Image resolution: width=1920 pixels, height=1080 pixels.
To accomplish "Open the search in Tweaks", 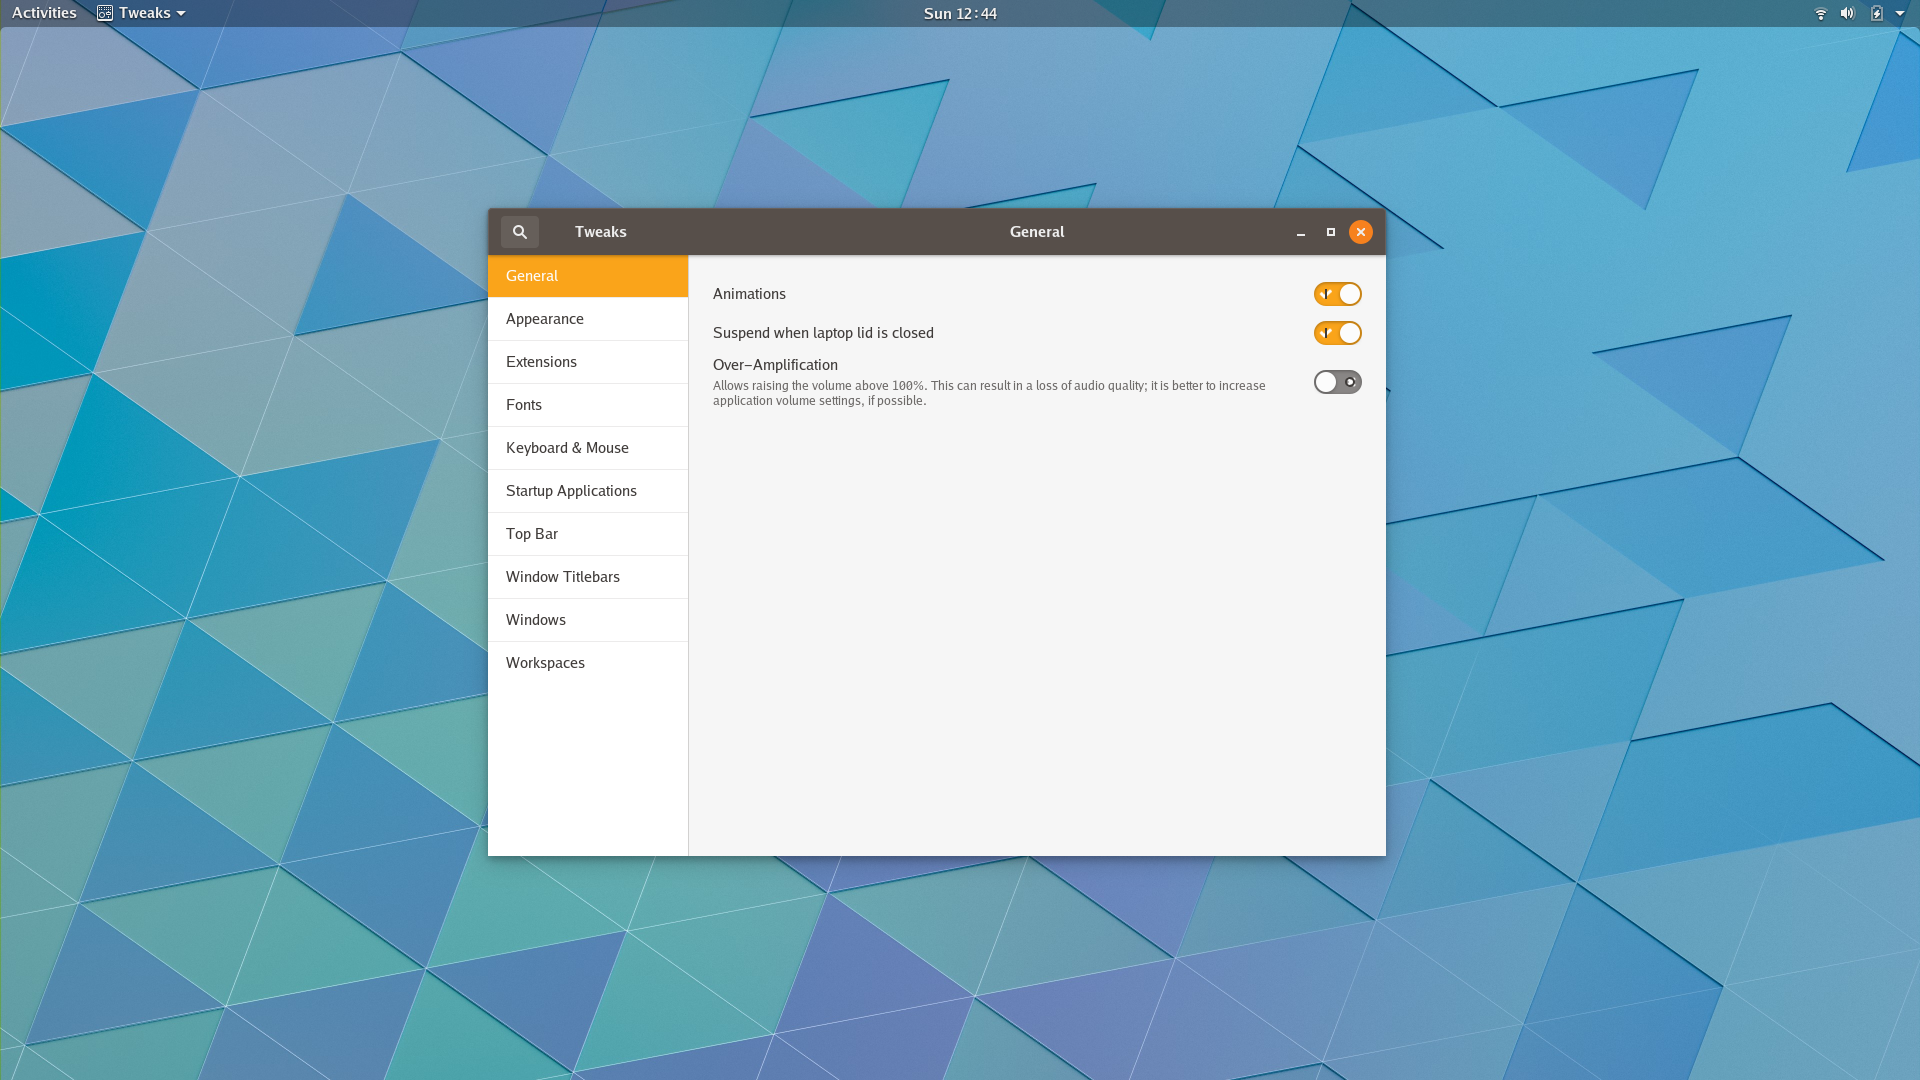I will tap(519, 231).
